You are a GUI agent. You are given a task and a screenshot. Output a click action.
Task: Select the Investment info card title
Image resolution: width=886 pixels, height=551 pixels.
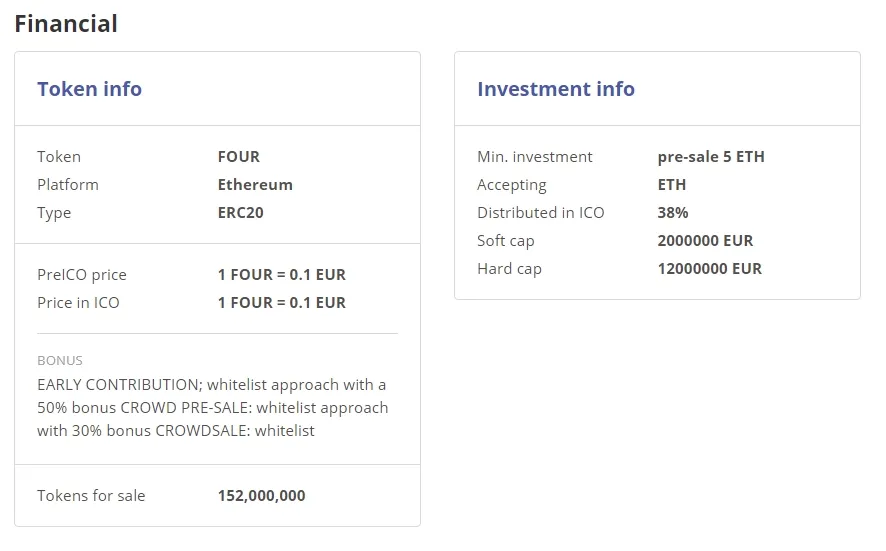pyautogui.click(x=556, y=89)
